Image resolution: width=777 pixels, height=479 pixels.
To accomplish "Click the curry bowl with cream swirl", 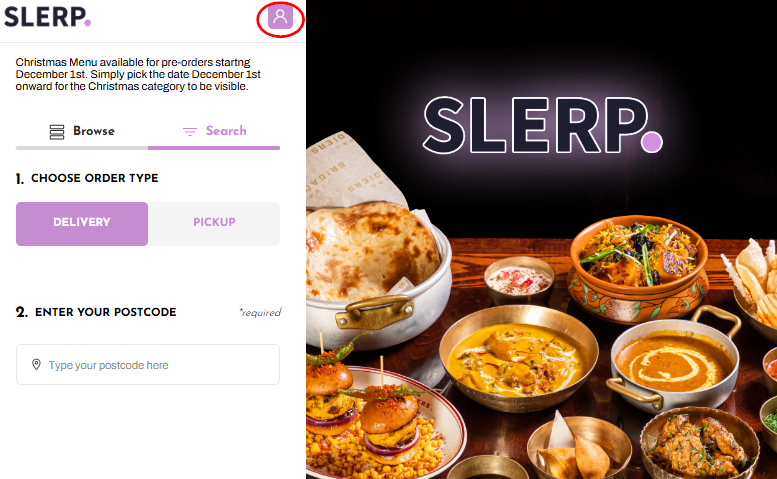I will [674, 364].
